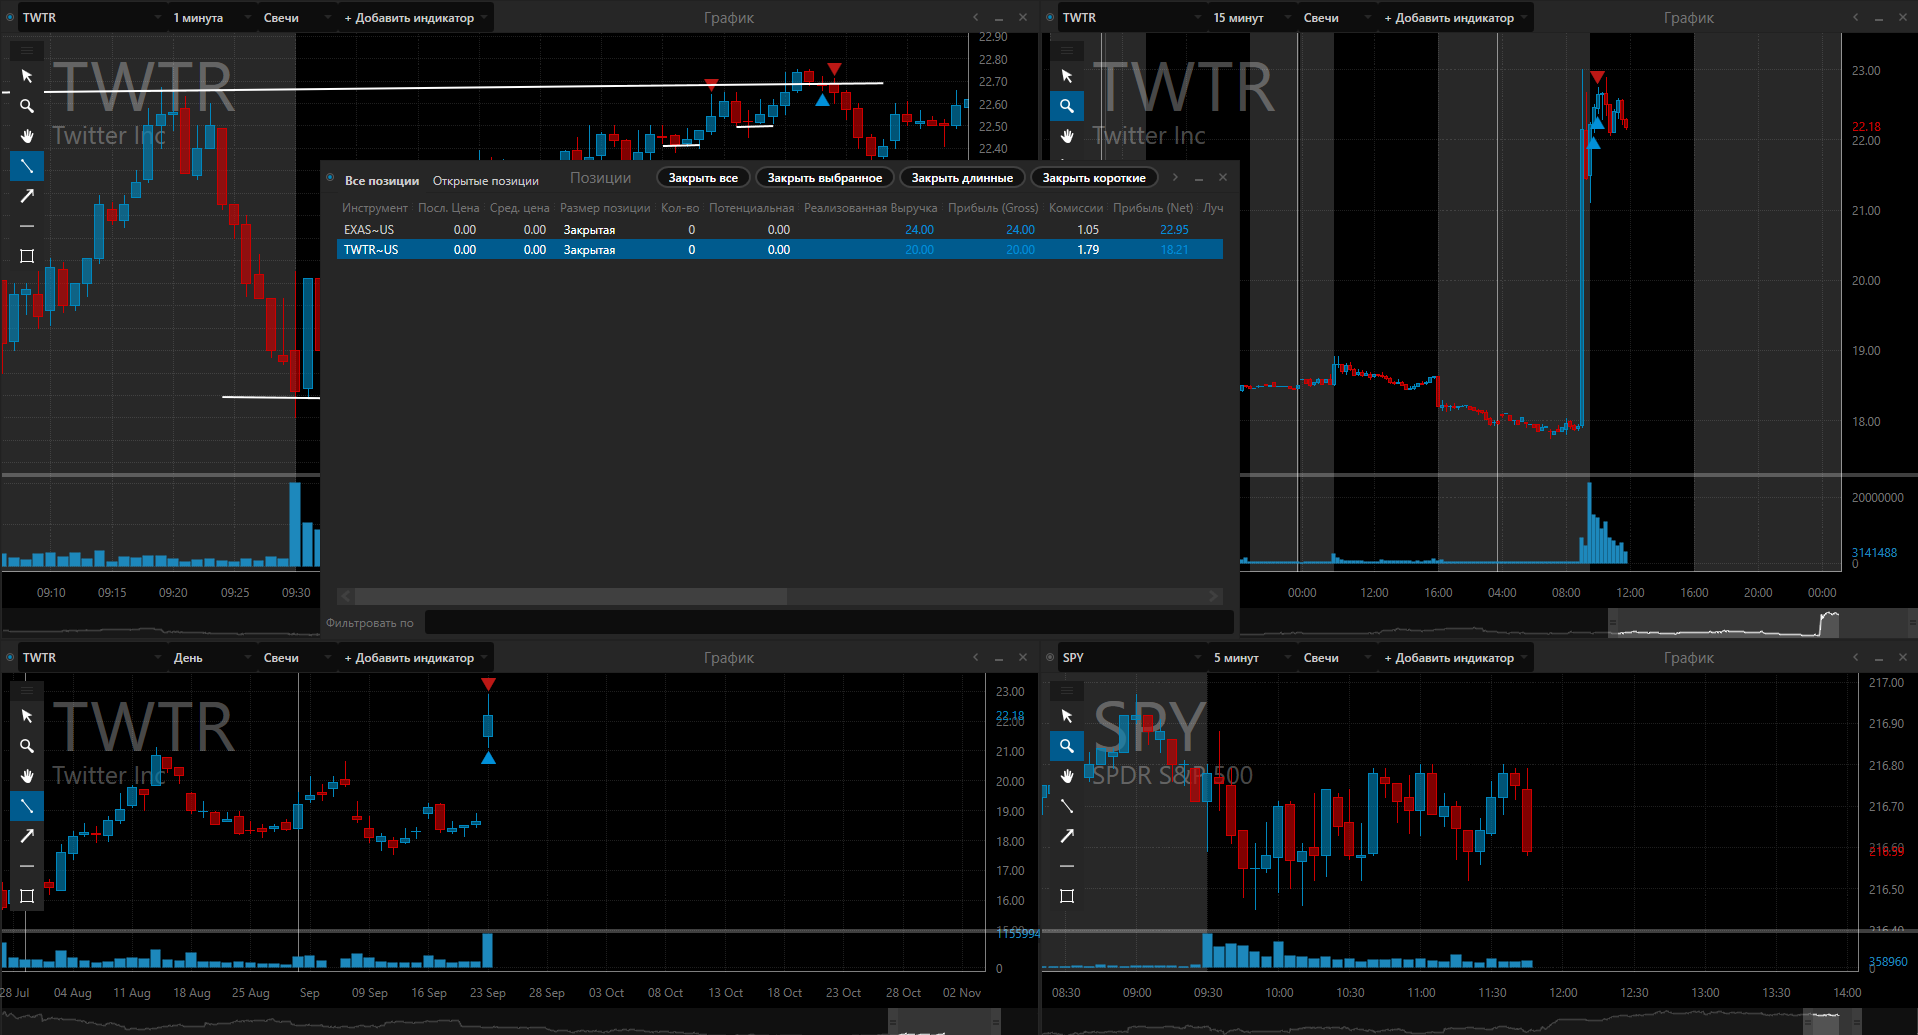Click 'Закрыть все' button
The height and width of the screenshot is (1035, 1918).
(x=703, y=178)
